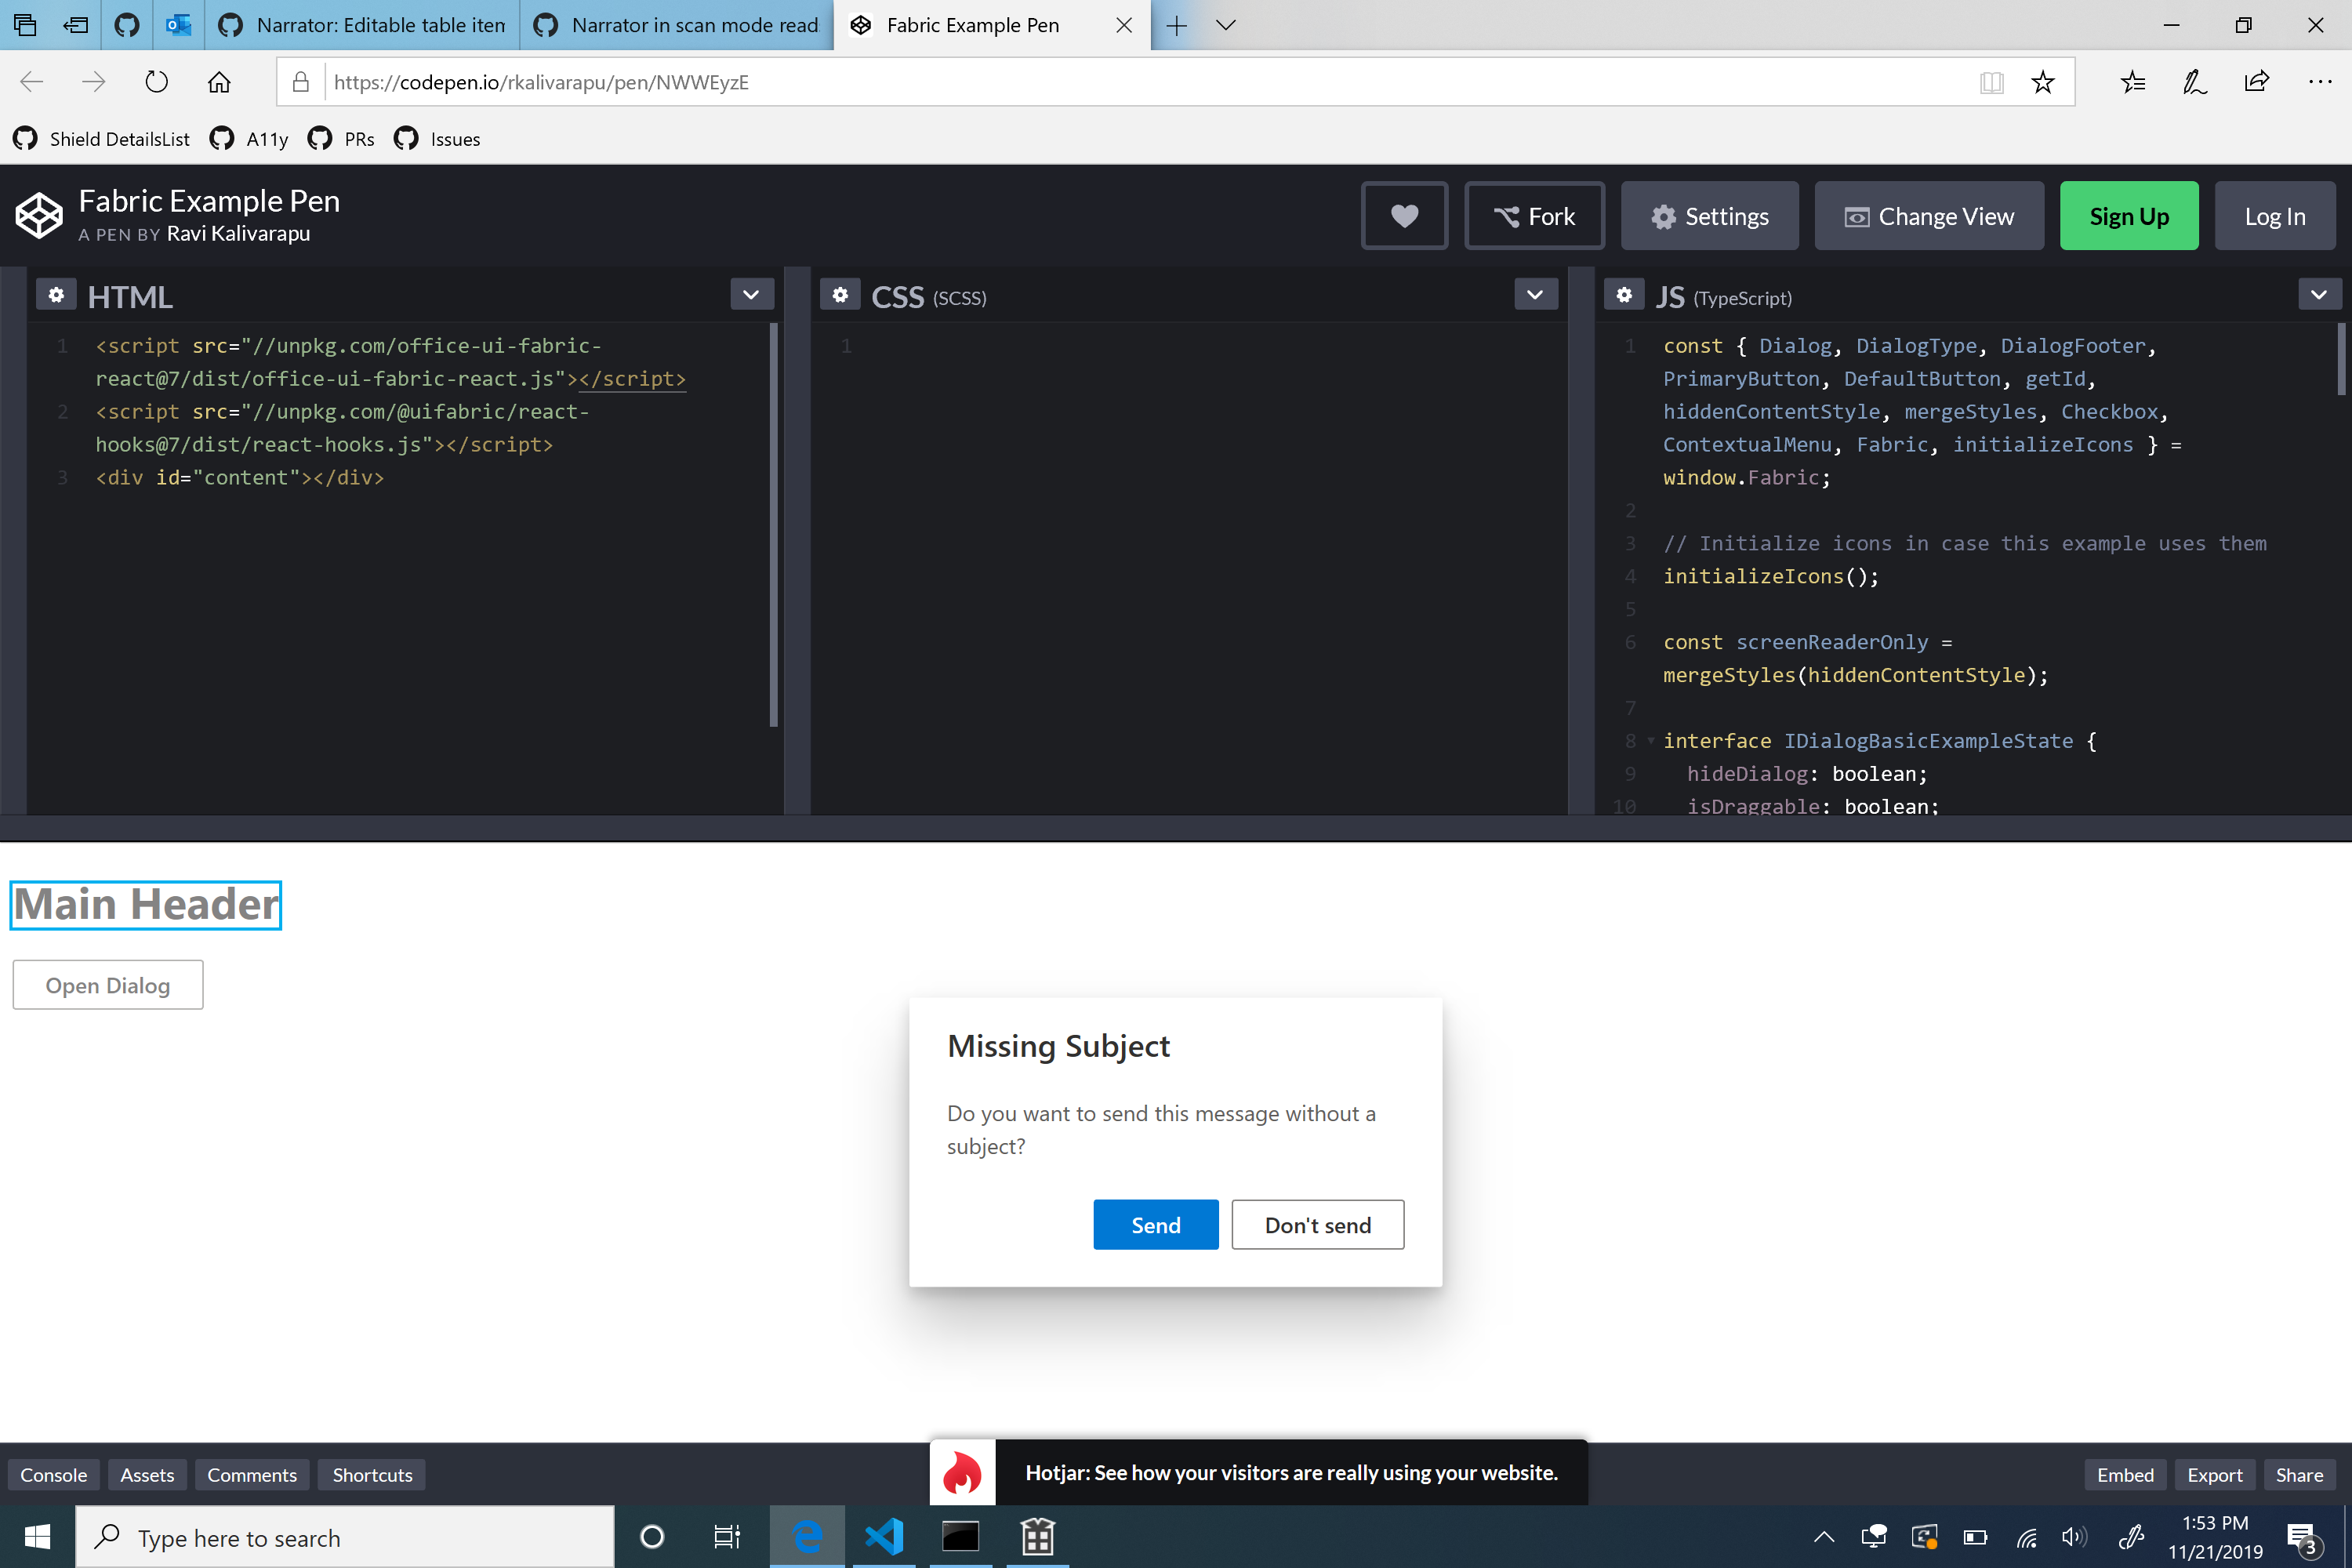Open the favorites hub icon
This screenshot has height=1568, width=2352.
tap(2133, 82)
